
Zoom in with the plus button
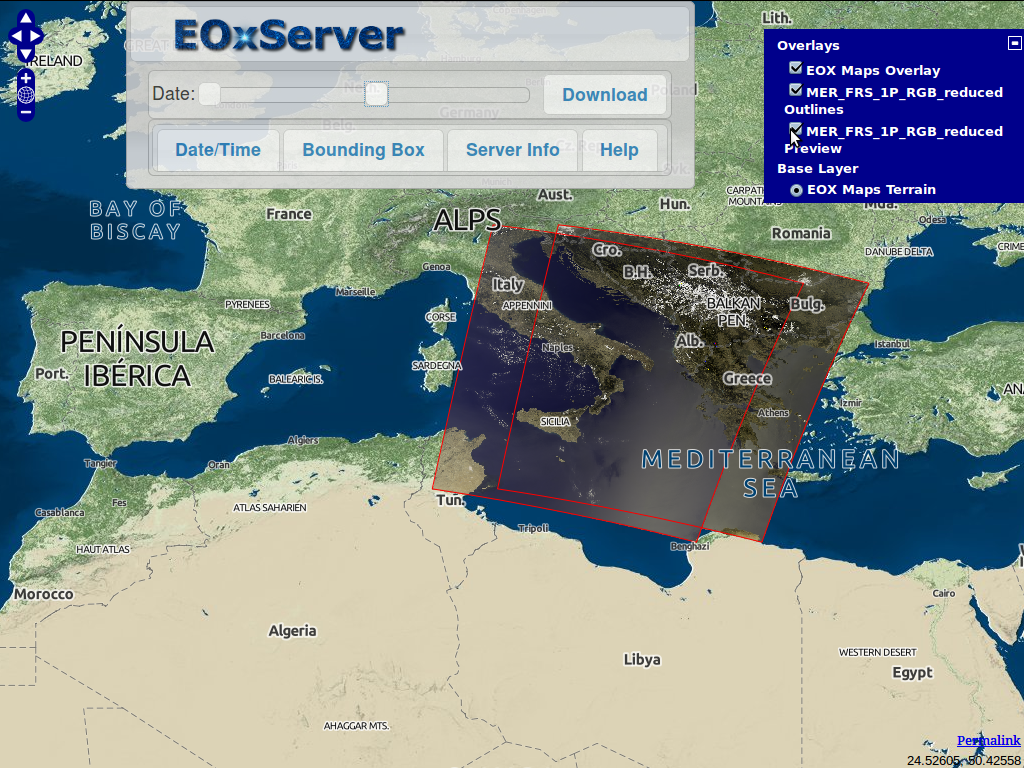(25, 77)
